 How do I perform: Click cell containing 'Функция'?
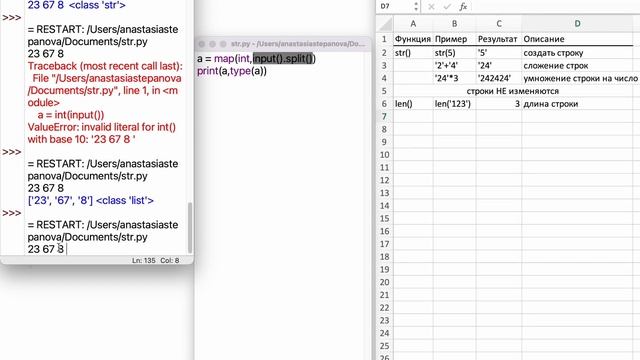coord(413,39)
